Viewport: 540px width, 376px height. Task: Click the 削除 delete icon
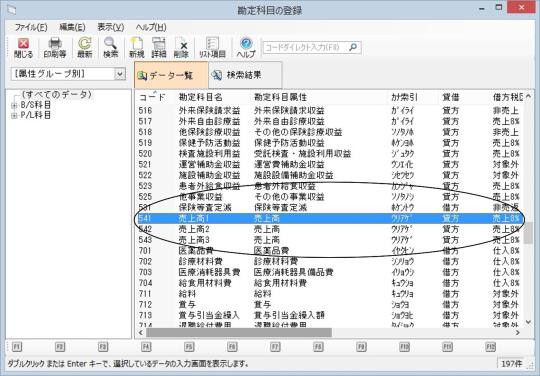point(181,48)
